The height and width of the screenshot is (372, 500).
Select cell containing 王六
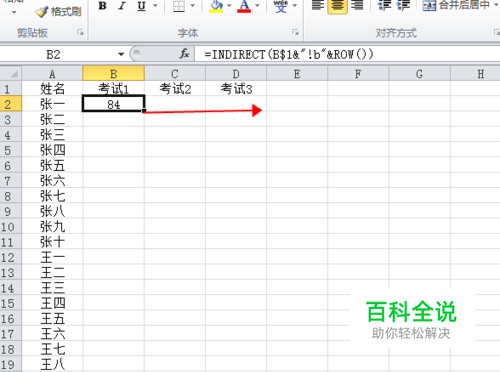pos(52,334)
